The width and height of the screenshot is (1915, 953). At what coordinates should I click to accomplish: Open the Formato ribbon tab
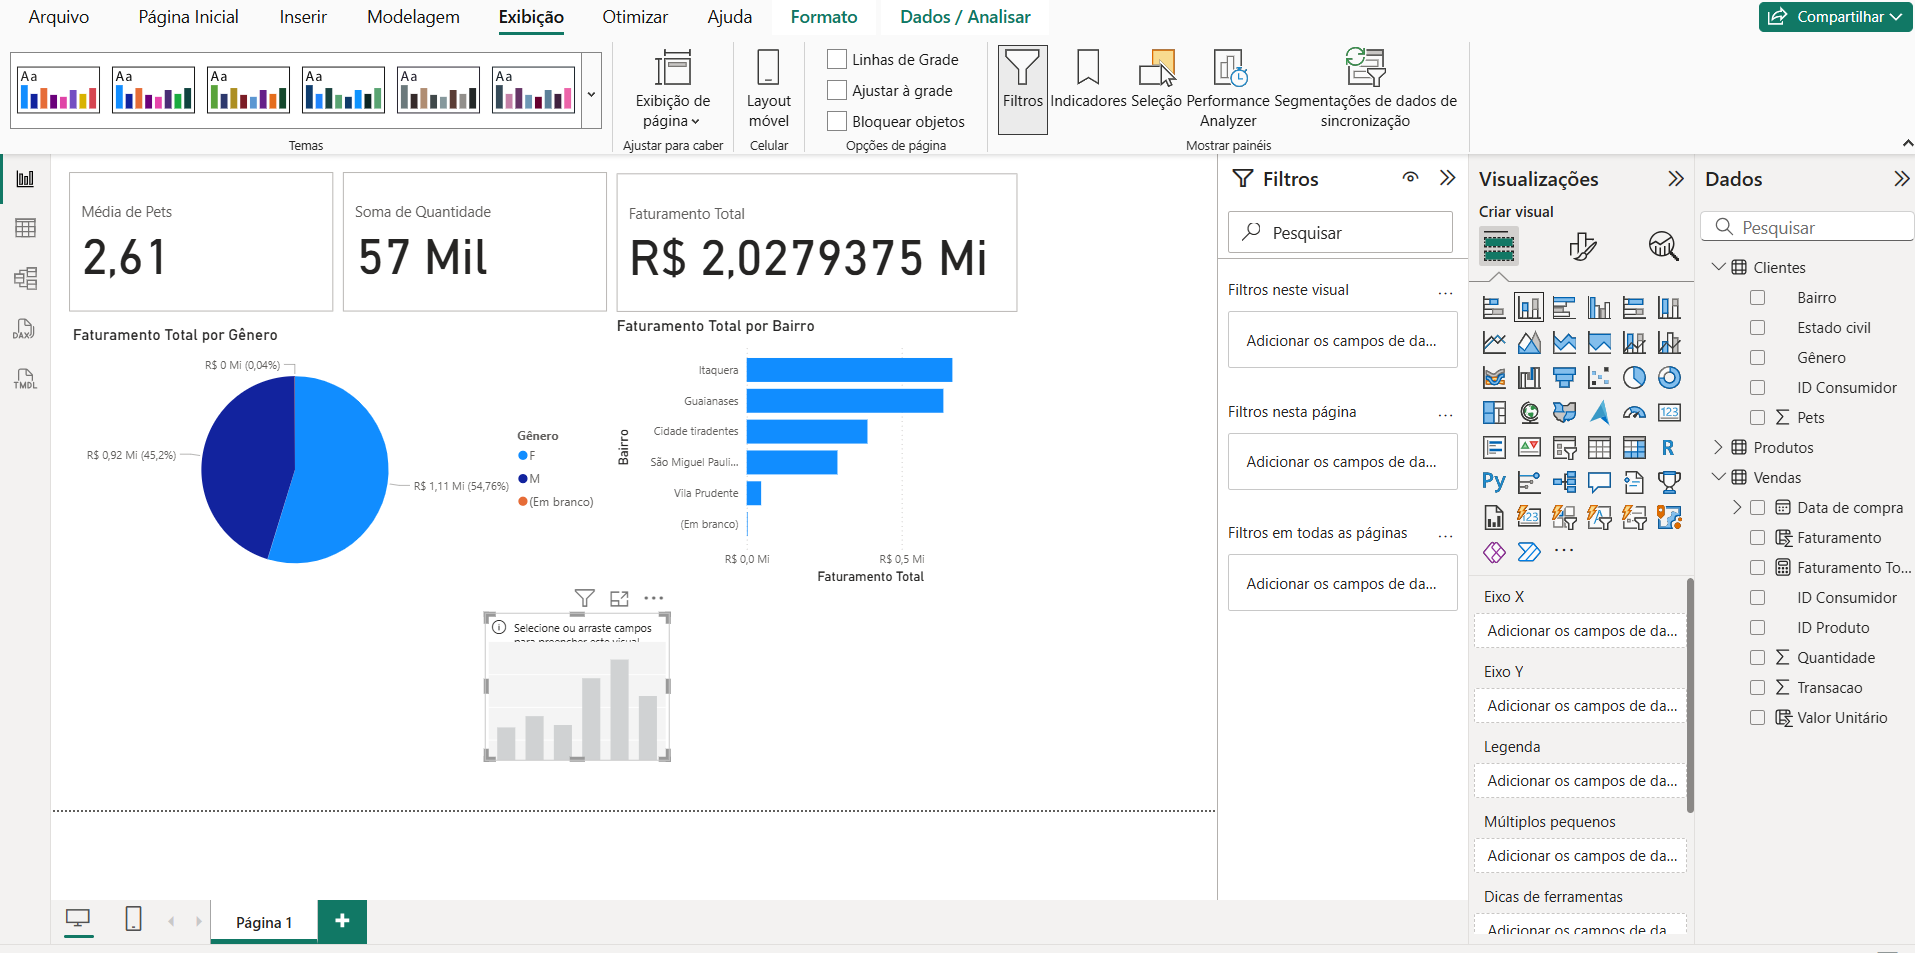tap(824, 17)
